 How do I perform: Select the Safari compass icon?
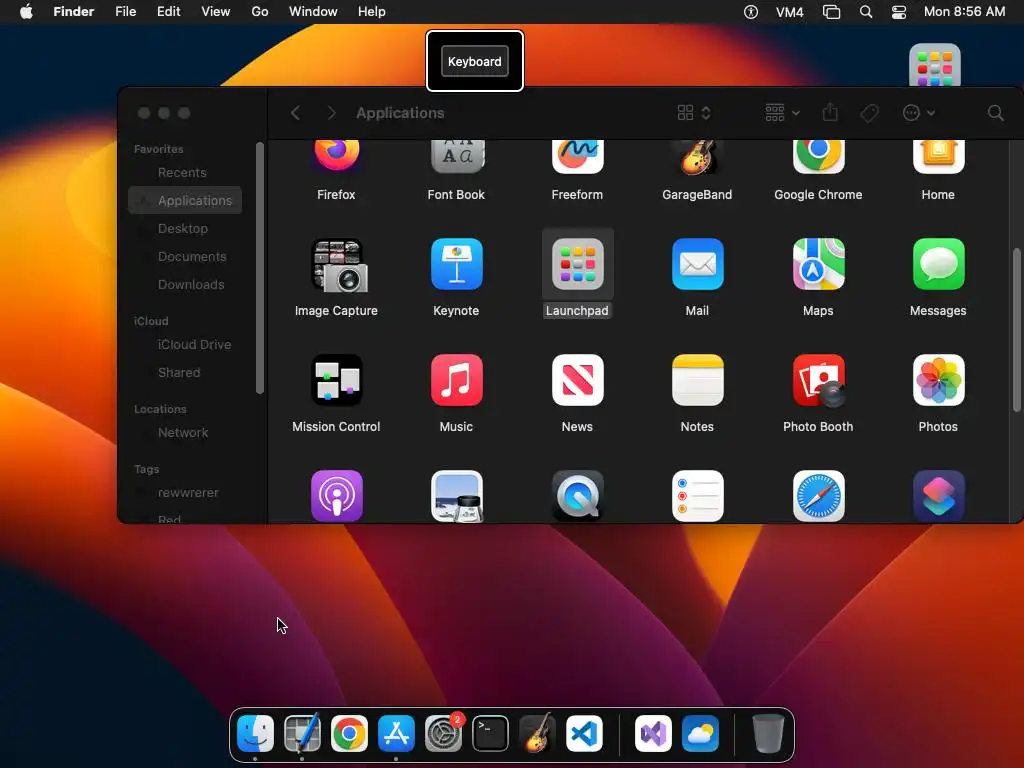818,496
